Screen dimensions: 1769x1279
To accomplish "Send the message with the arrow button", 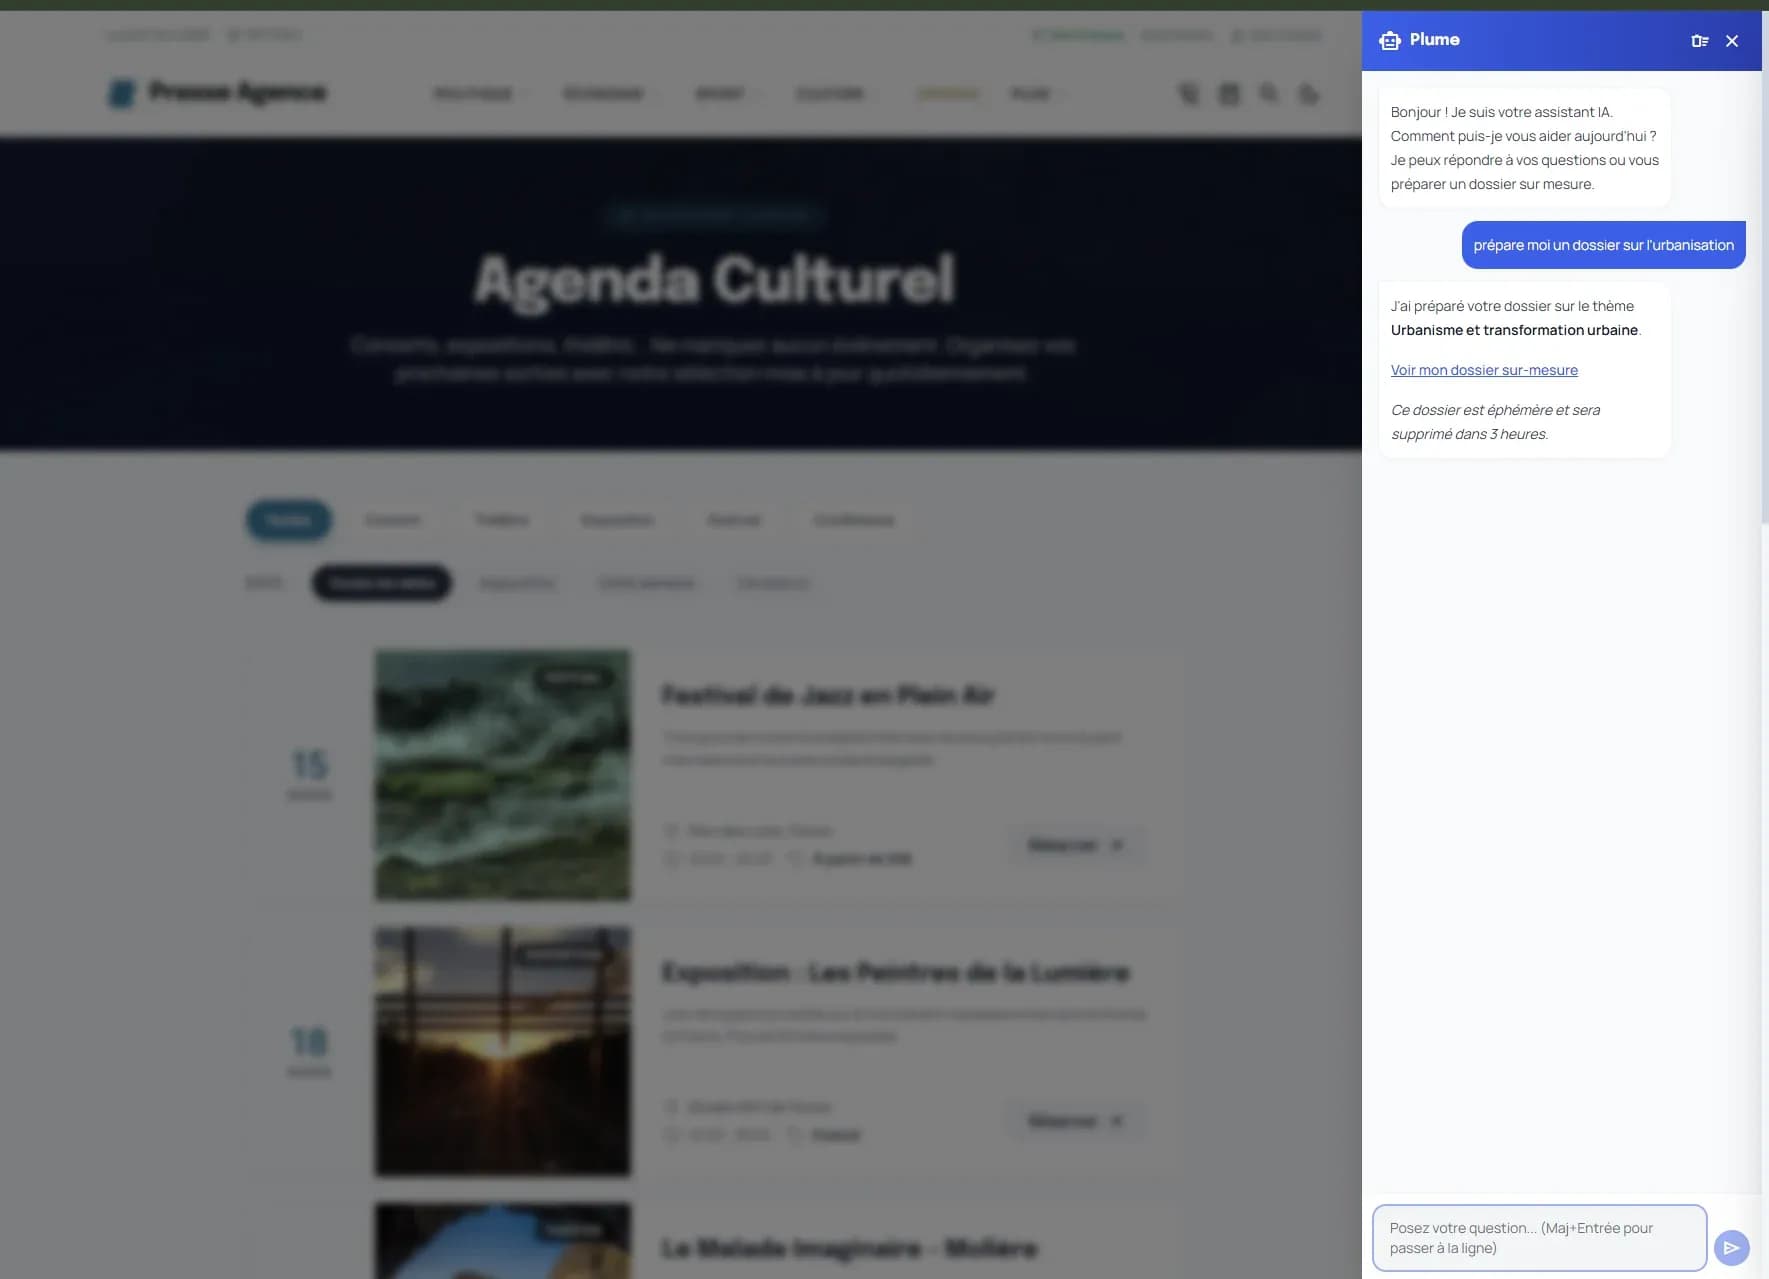I will (x=1731, y=1247).
